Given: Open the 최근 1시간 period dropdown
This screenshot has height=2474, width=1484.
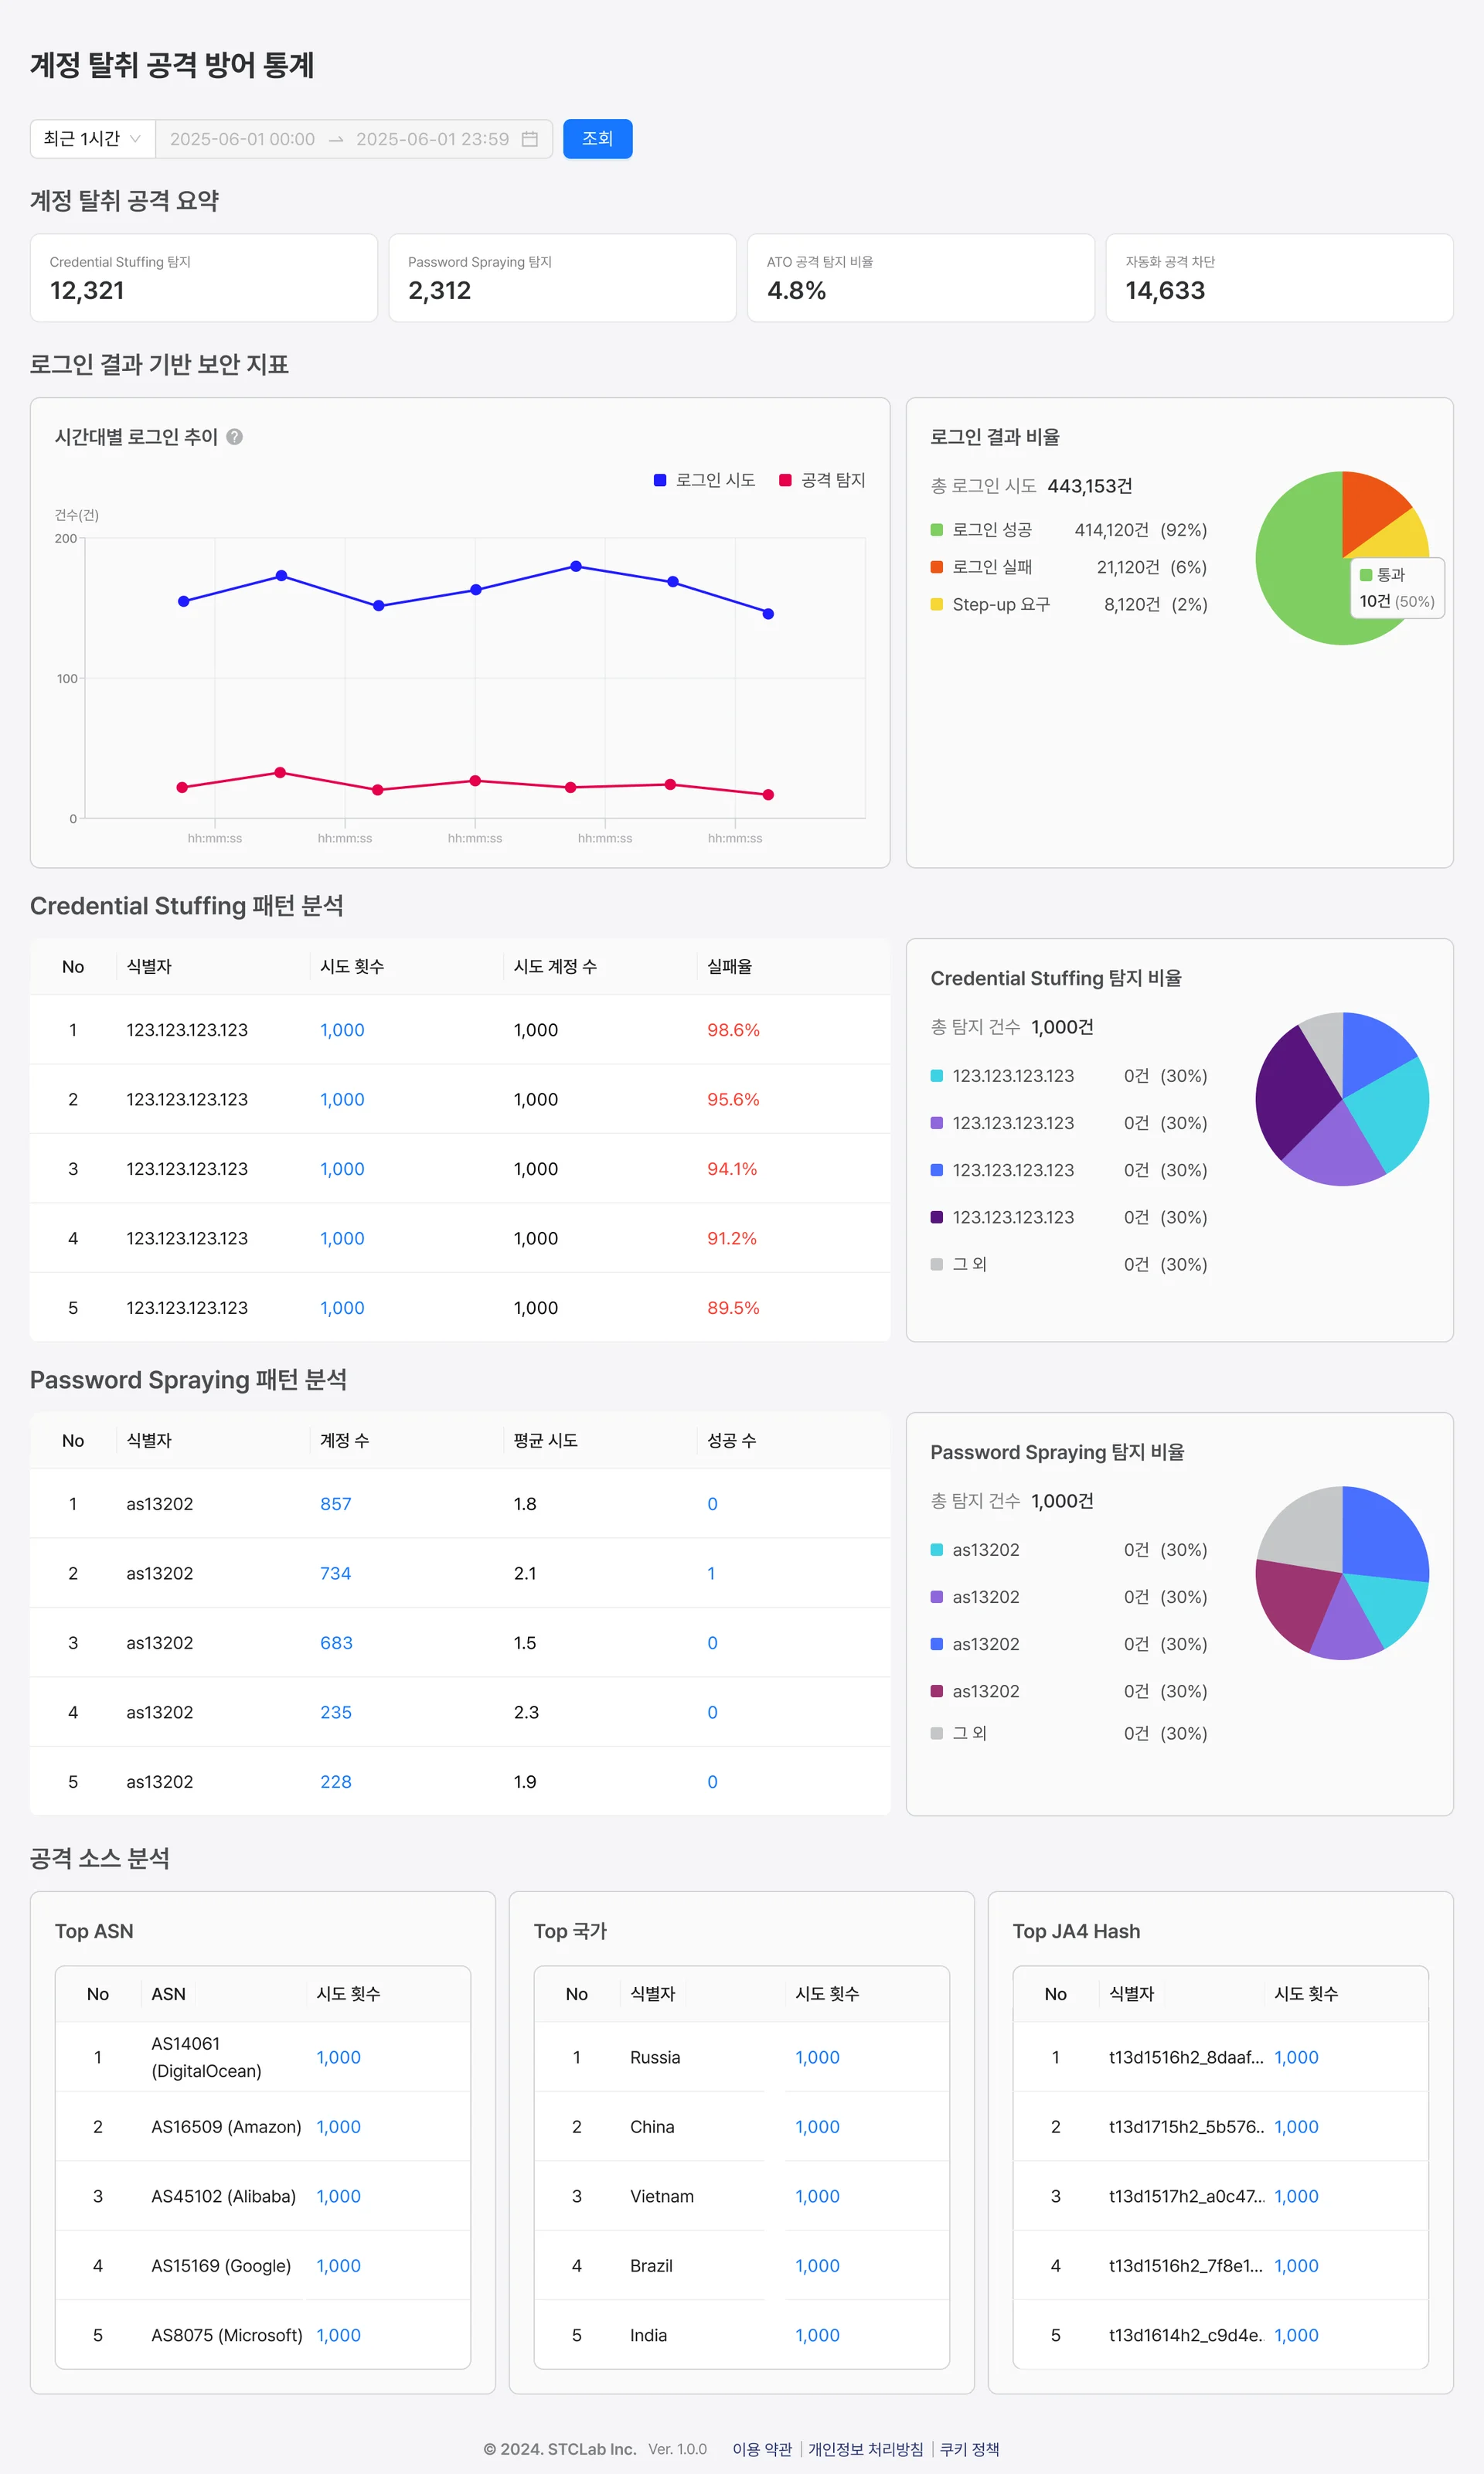Looking at the screenshot, I should point(92,139).
